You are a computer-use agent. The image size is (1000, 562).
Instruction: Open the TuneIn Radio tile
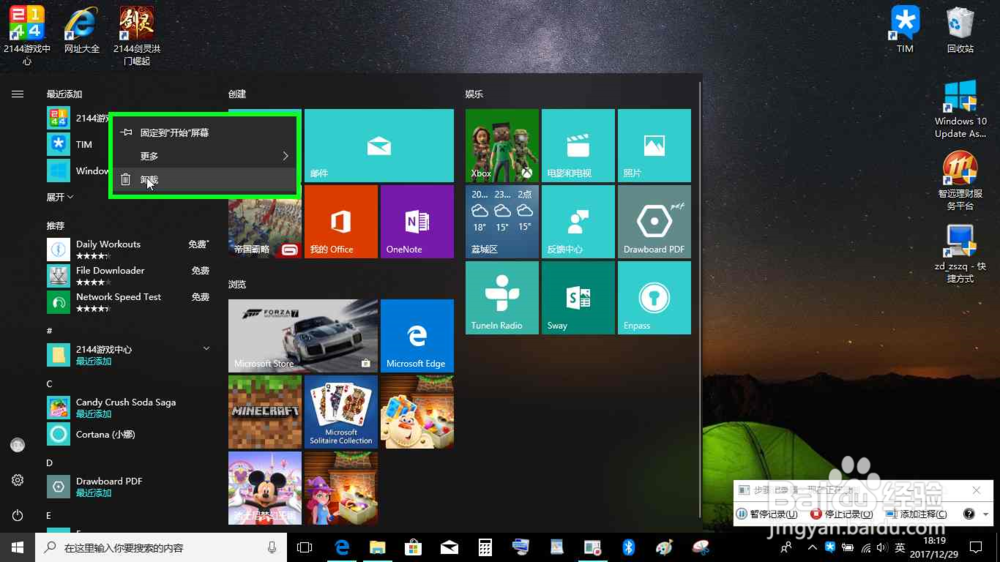click(x=502, y=297)
